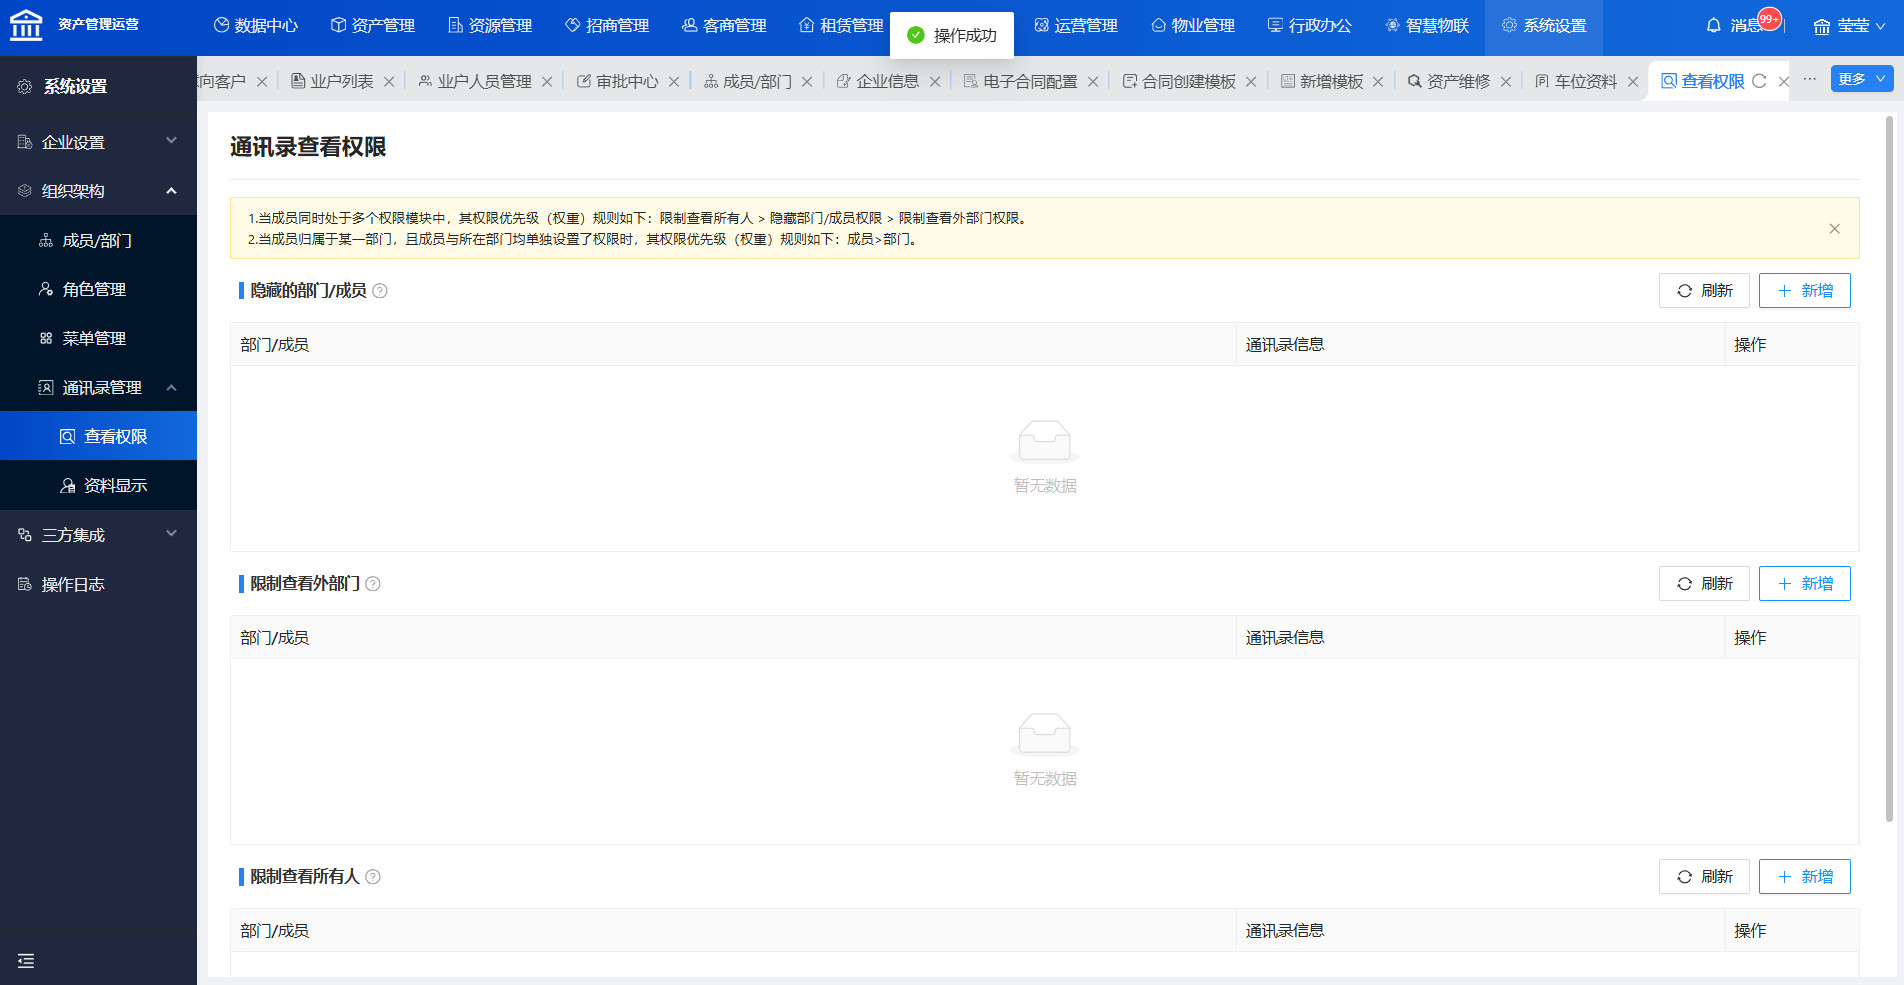
Task: Open 租赁管理 in top navigation
Action: pyautogui.click(x=841, y=26)
